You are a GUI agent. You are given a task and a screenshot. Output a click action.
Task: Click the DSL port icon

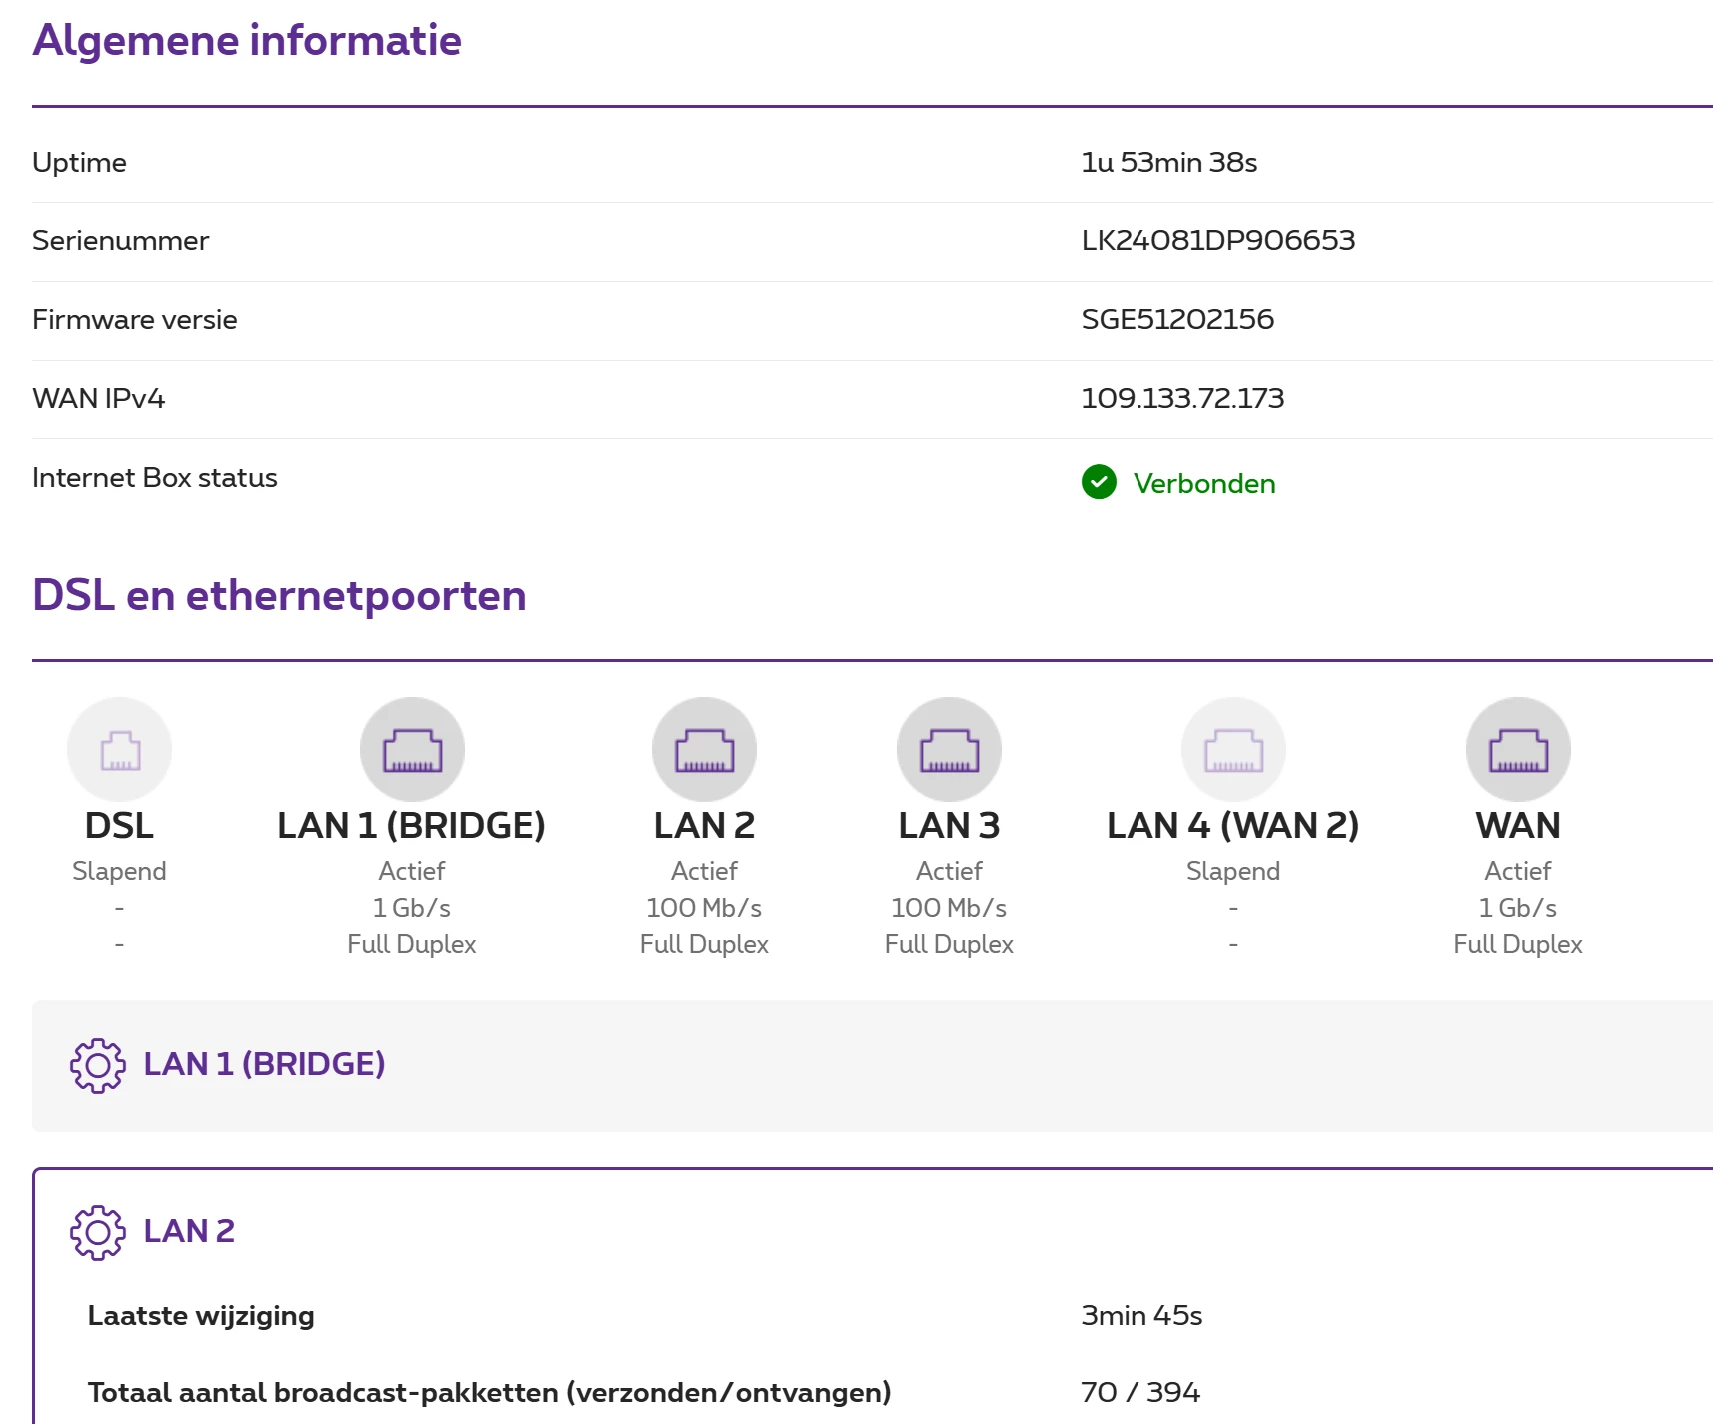[119, 749]
